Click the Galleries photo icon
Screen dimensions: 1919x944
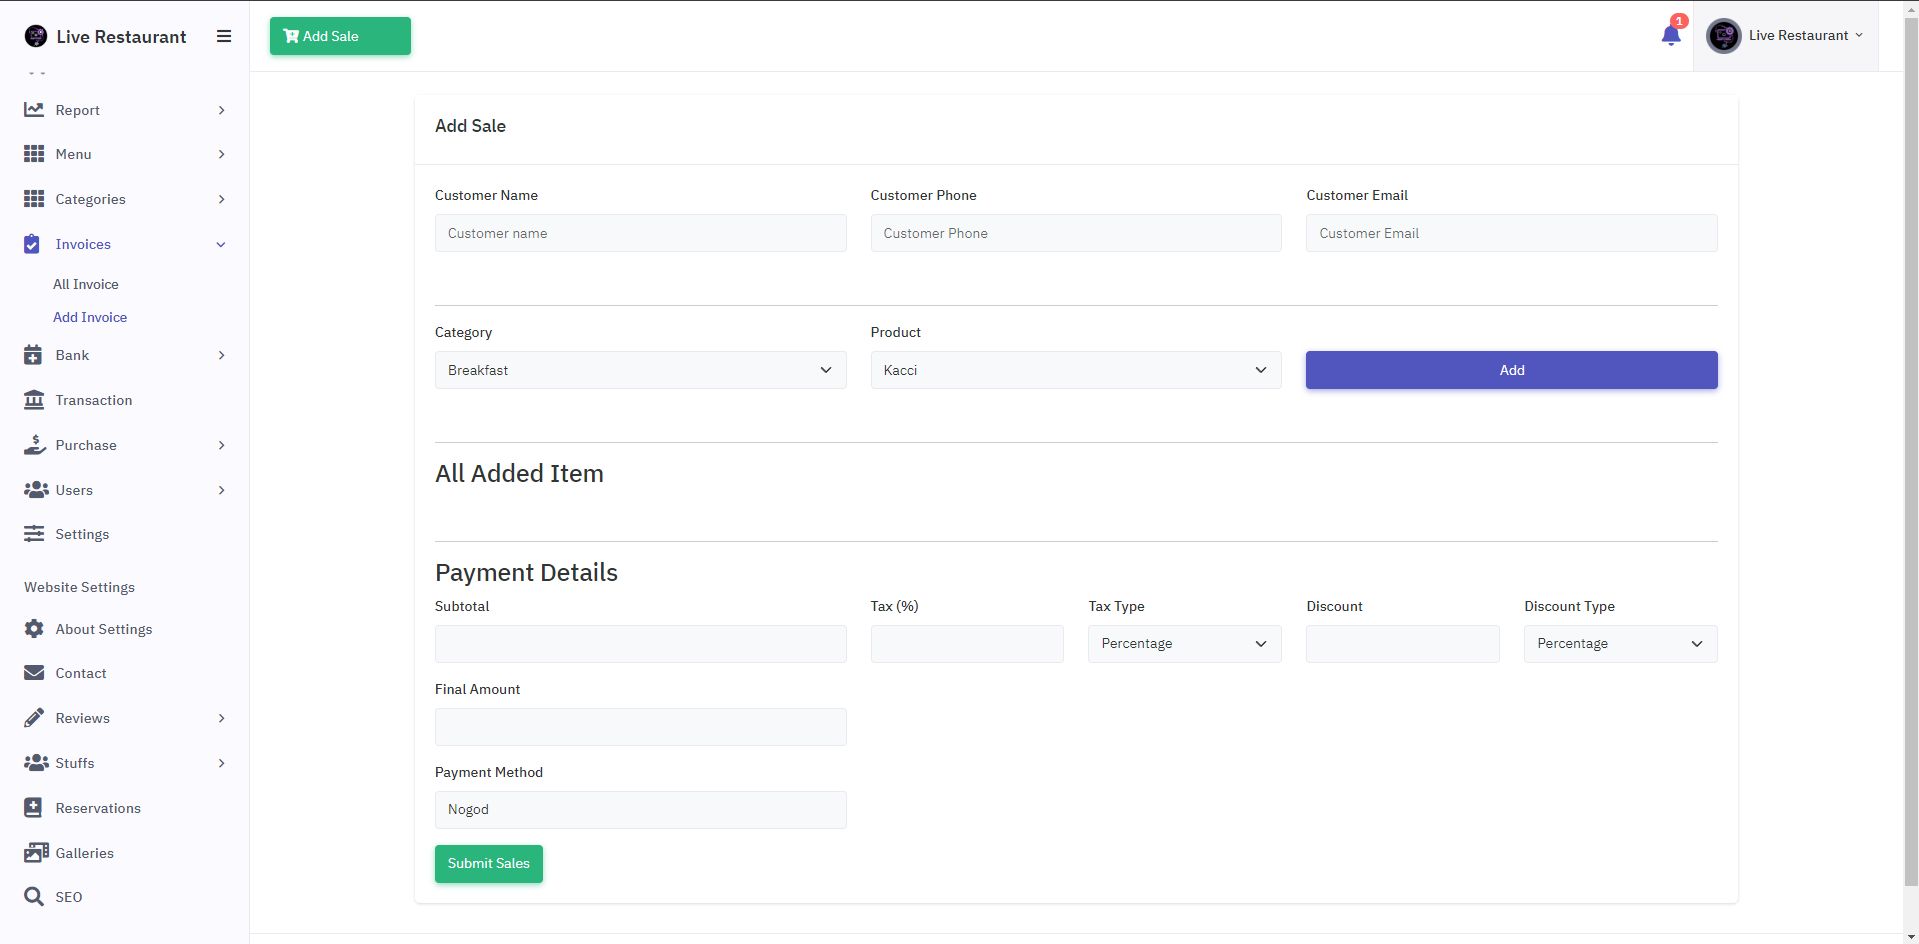pos(35,853)
